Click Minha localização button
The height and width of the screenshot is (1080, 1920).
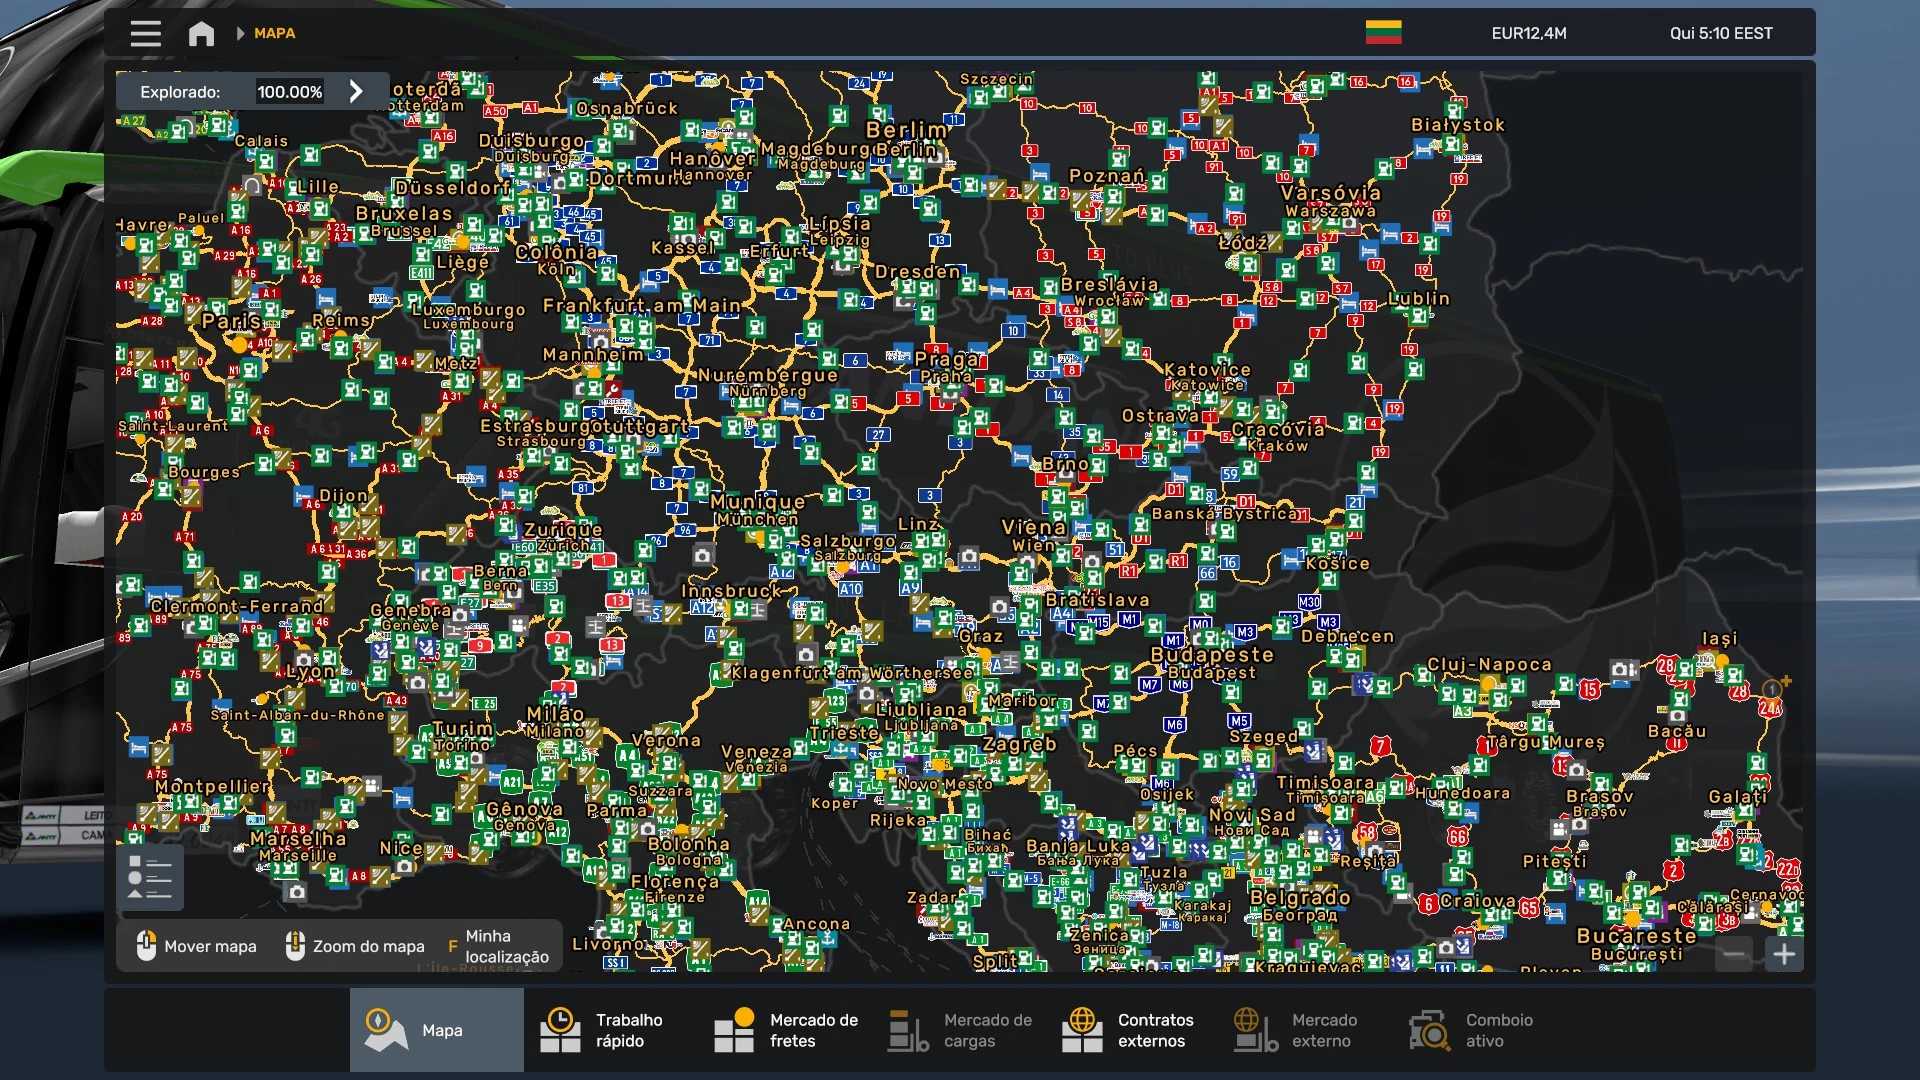pyautogui.click(x=499, y=946)
